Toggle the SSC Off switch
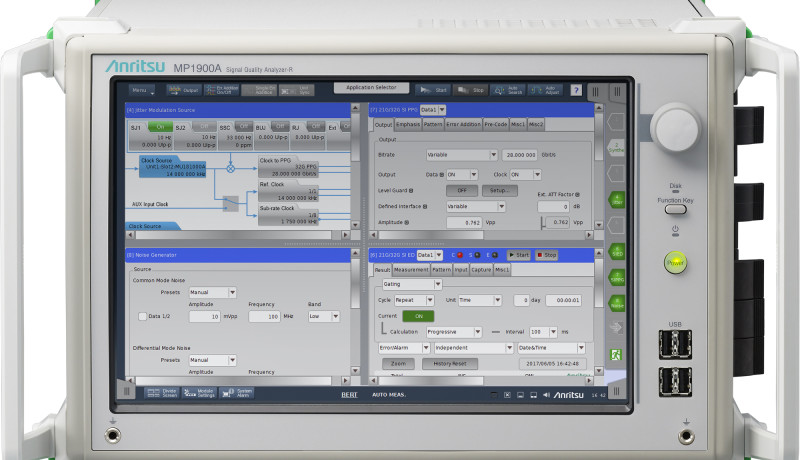This screenshot has height=460, width=800. [x=243, y=126]
